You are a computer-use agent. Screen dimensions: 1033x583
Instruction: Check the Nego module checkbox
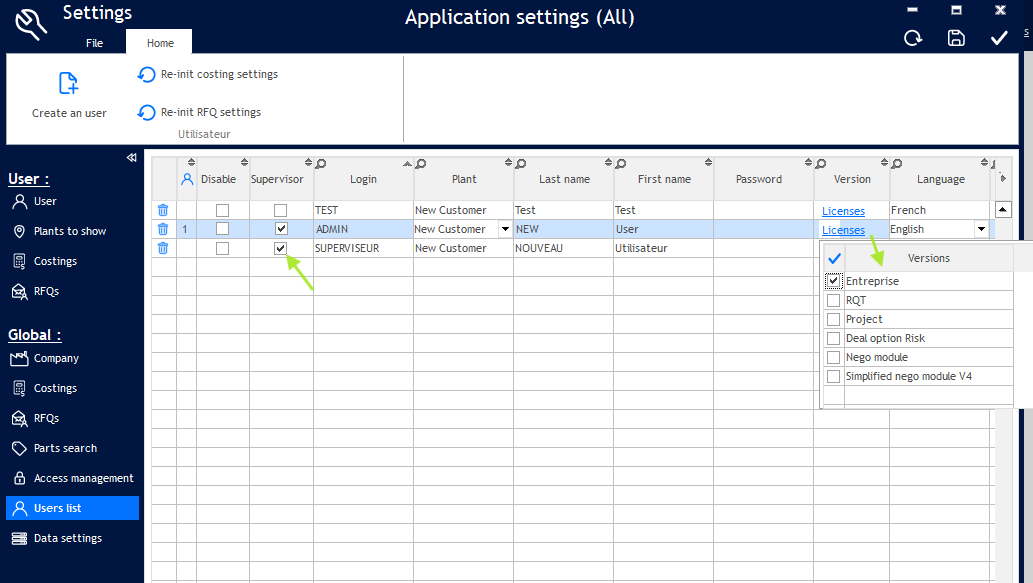click(833, 357)
